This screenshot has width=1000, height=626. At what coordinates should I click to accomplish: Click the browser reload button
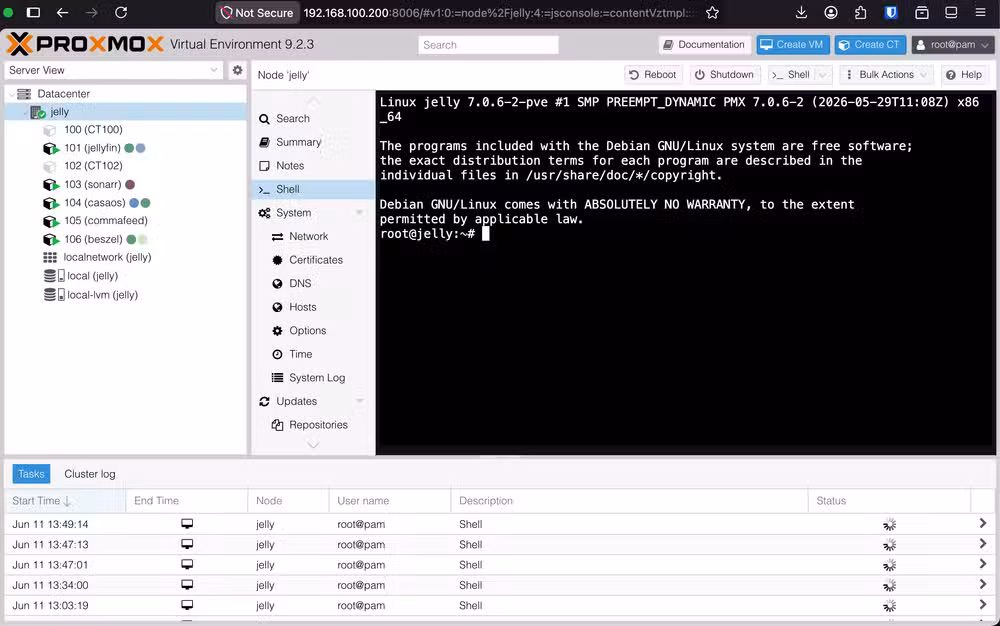coord(121,12)
